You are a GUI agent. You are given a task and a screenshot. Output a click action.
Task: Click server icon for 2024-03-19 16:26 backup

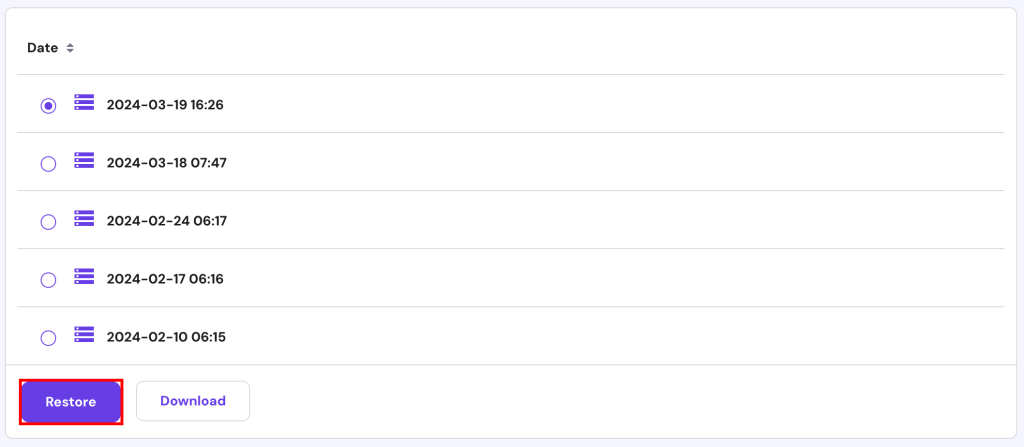[84, 102]
